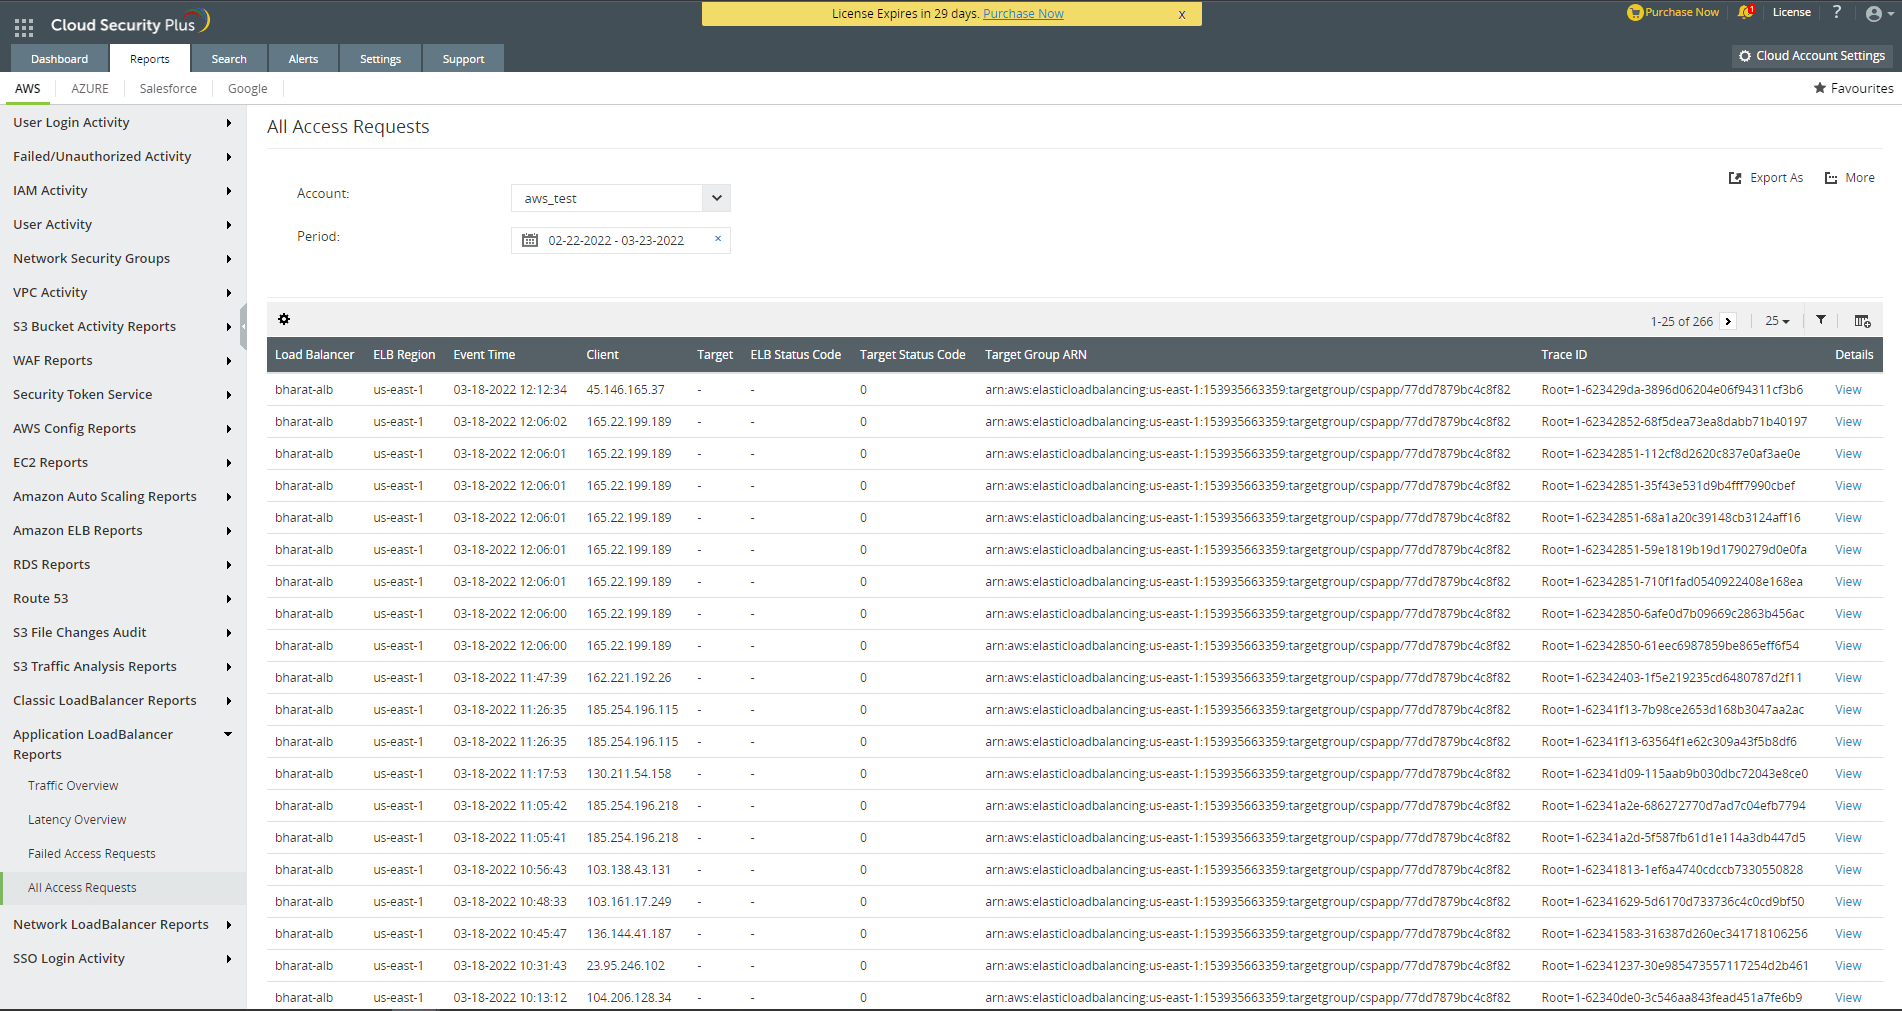This screenshot has width=1902, height=1011.
Task: Select the Google cloud tab
Action: click(248, 88)
